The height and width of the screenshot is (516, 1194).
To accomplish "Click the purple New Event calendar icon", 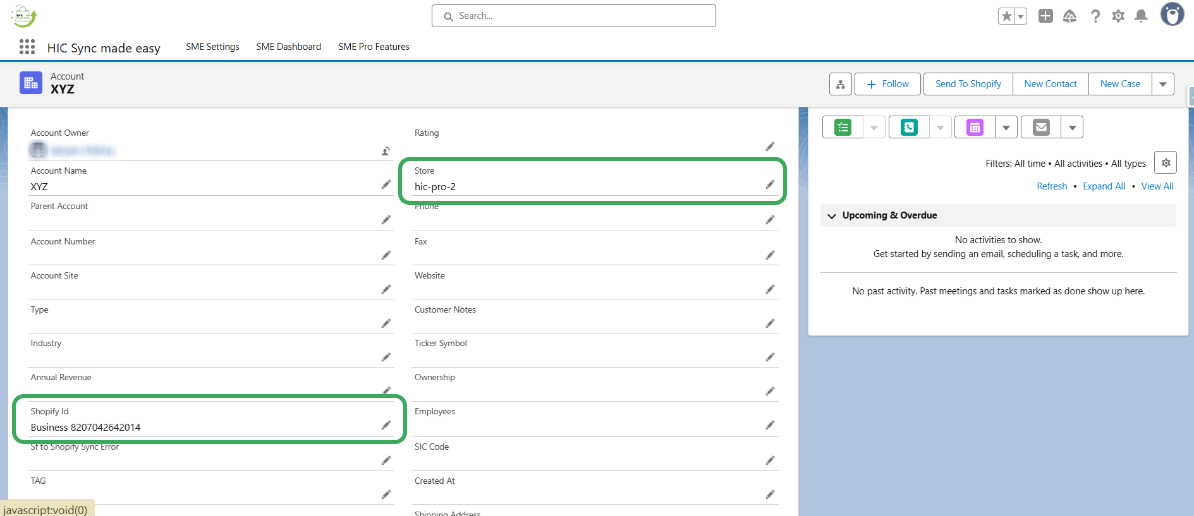I will coord(975,127).
